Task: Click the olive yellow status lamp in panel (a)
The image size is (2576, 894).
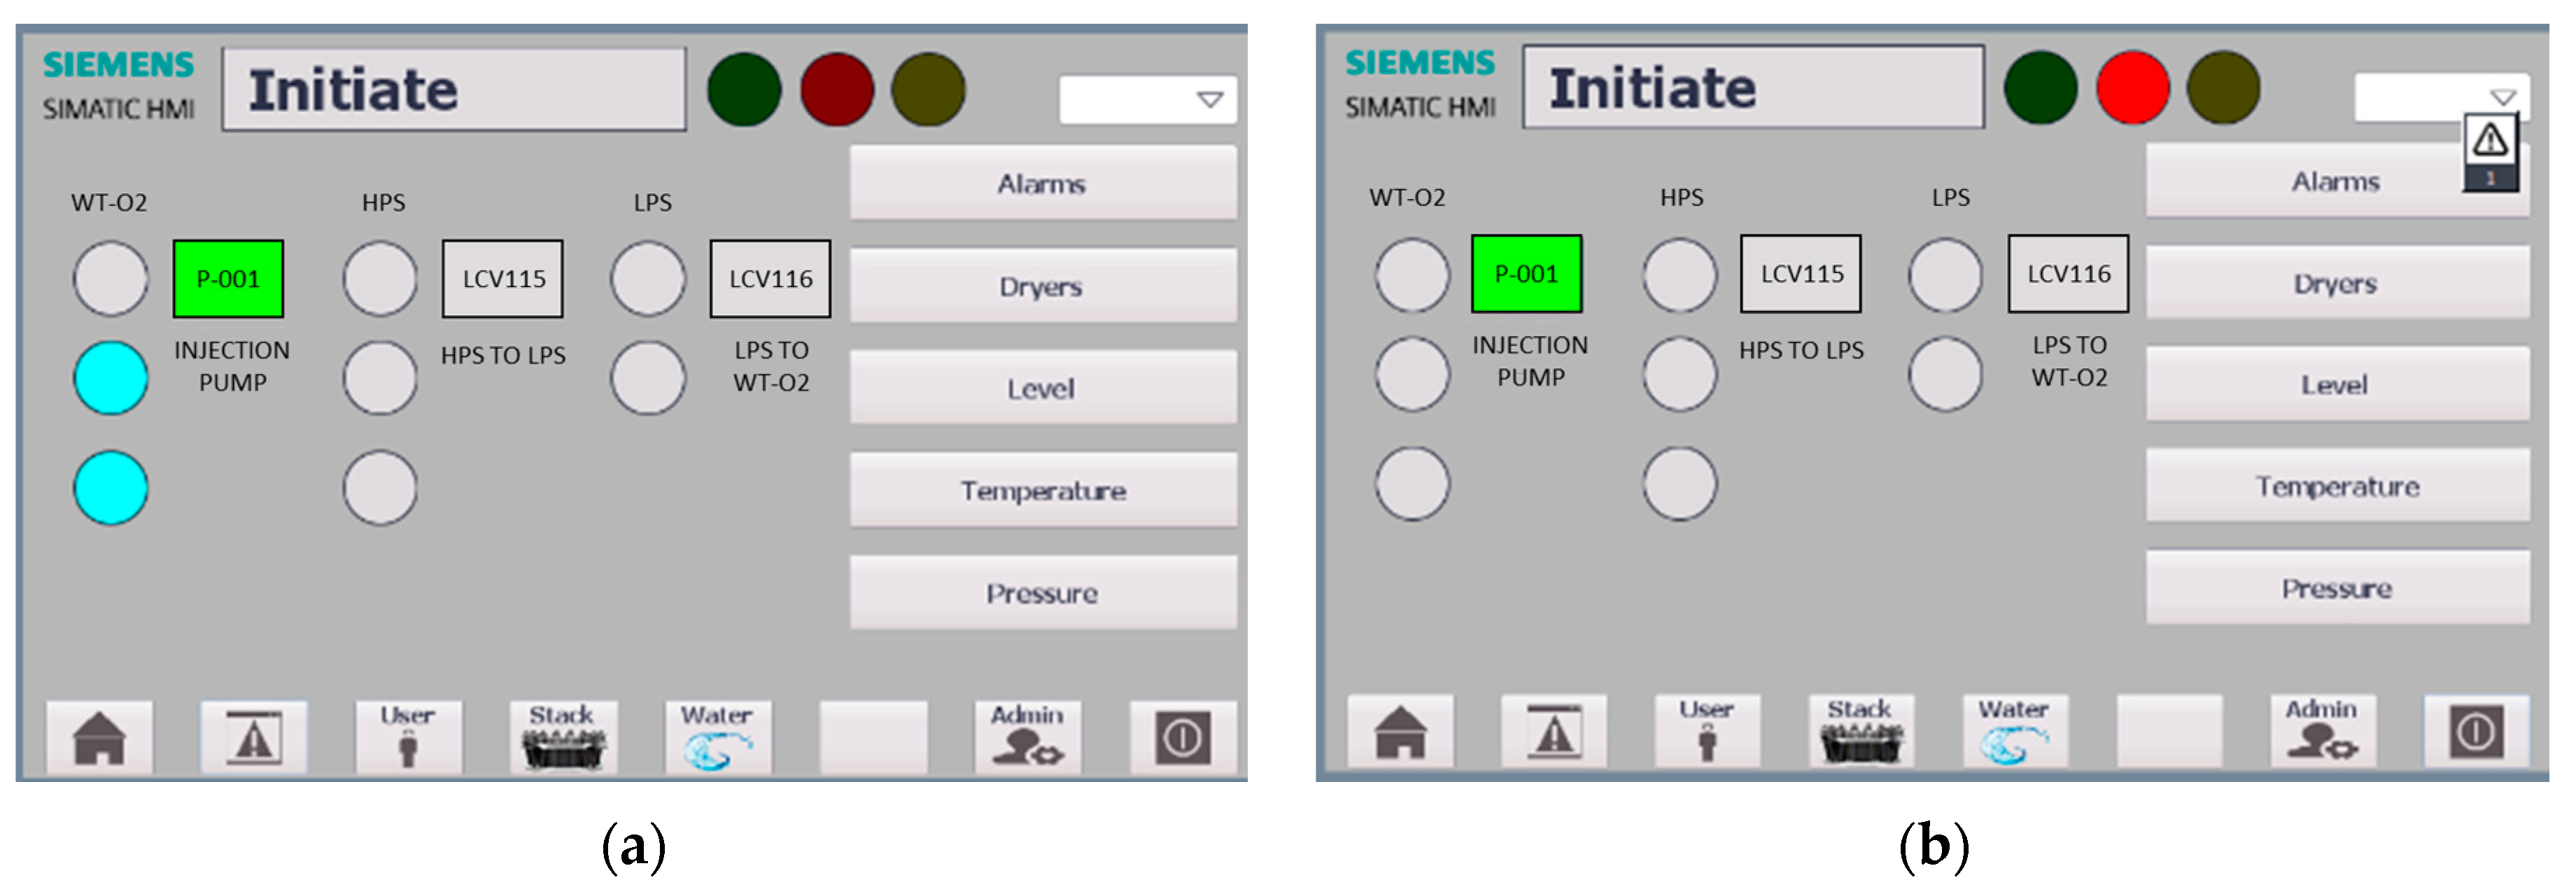Action: coord(929,90)
